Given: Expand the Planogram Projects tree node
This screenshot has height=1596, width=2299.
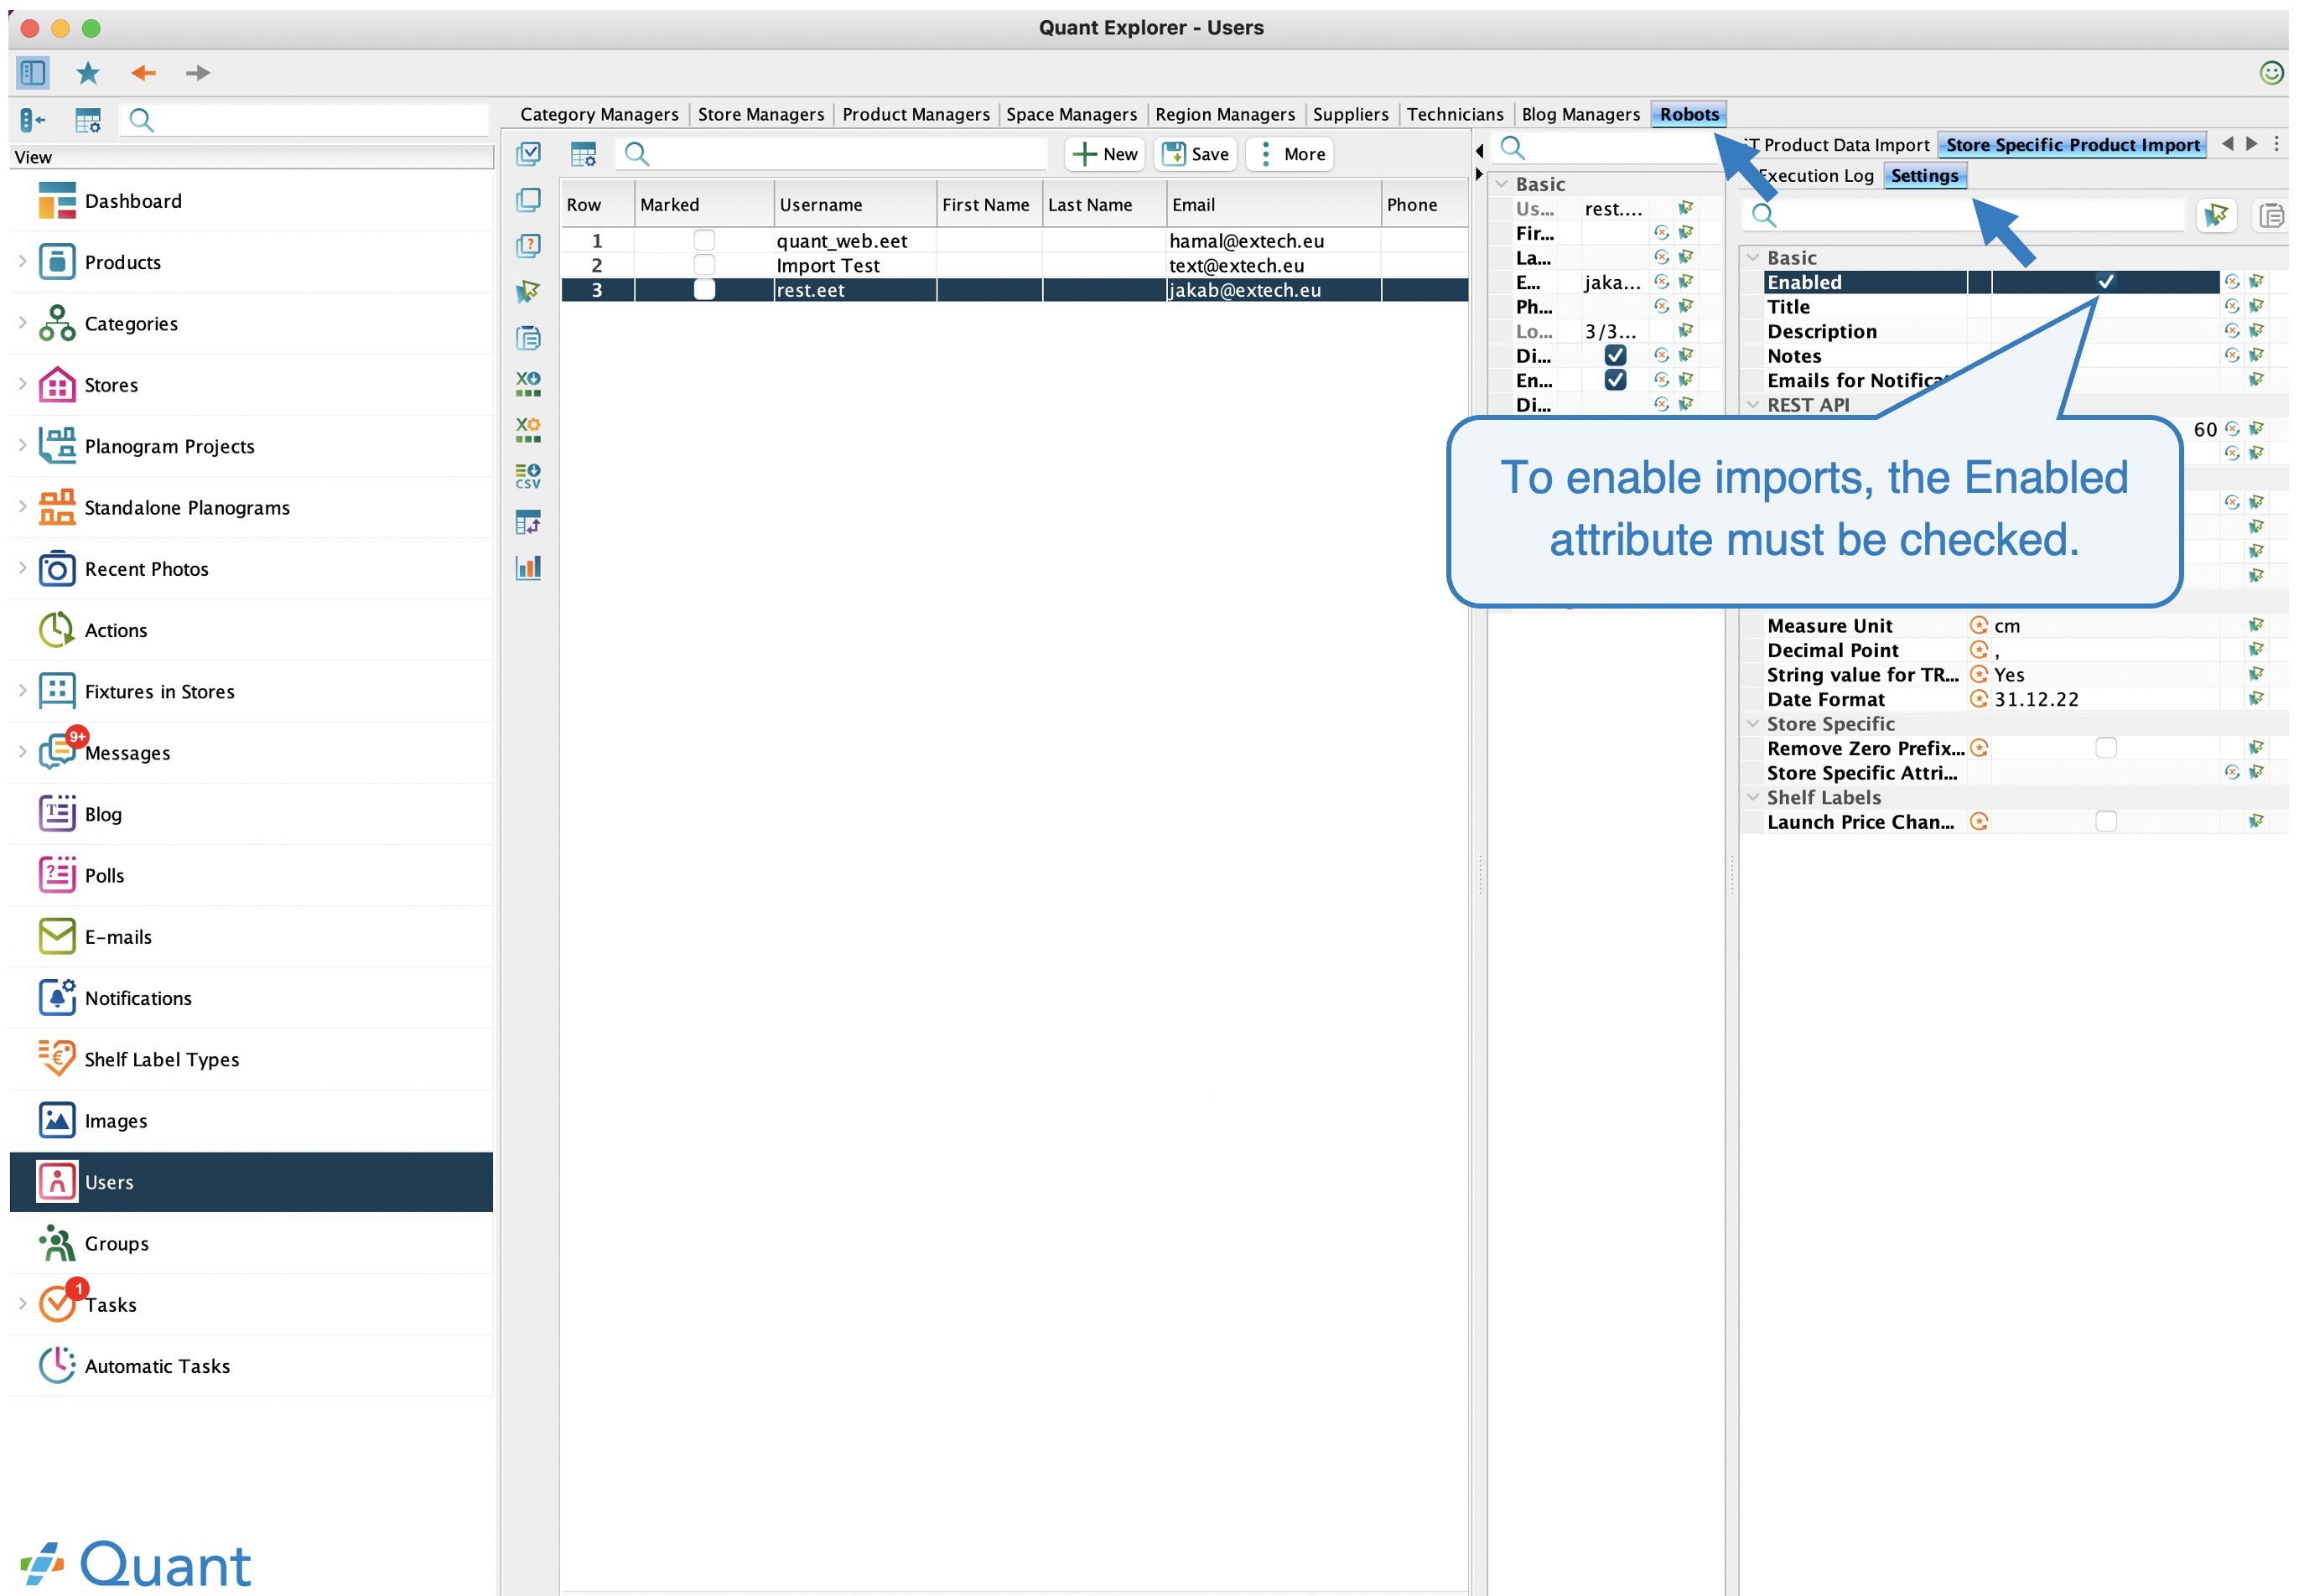Looking at the screenshot, I should click(x=22, y=446).
